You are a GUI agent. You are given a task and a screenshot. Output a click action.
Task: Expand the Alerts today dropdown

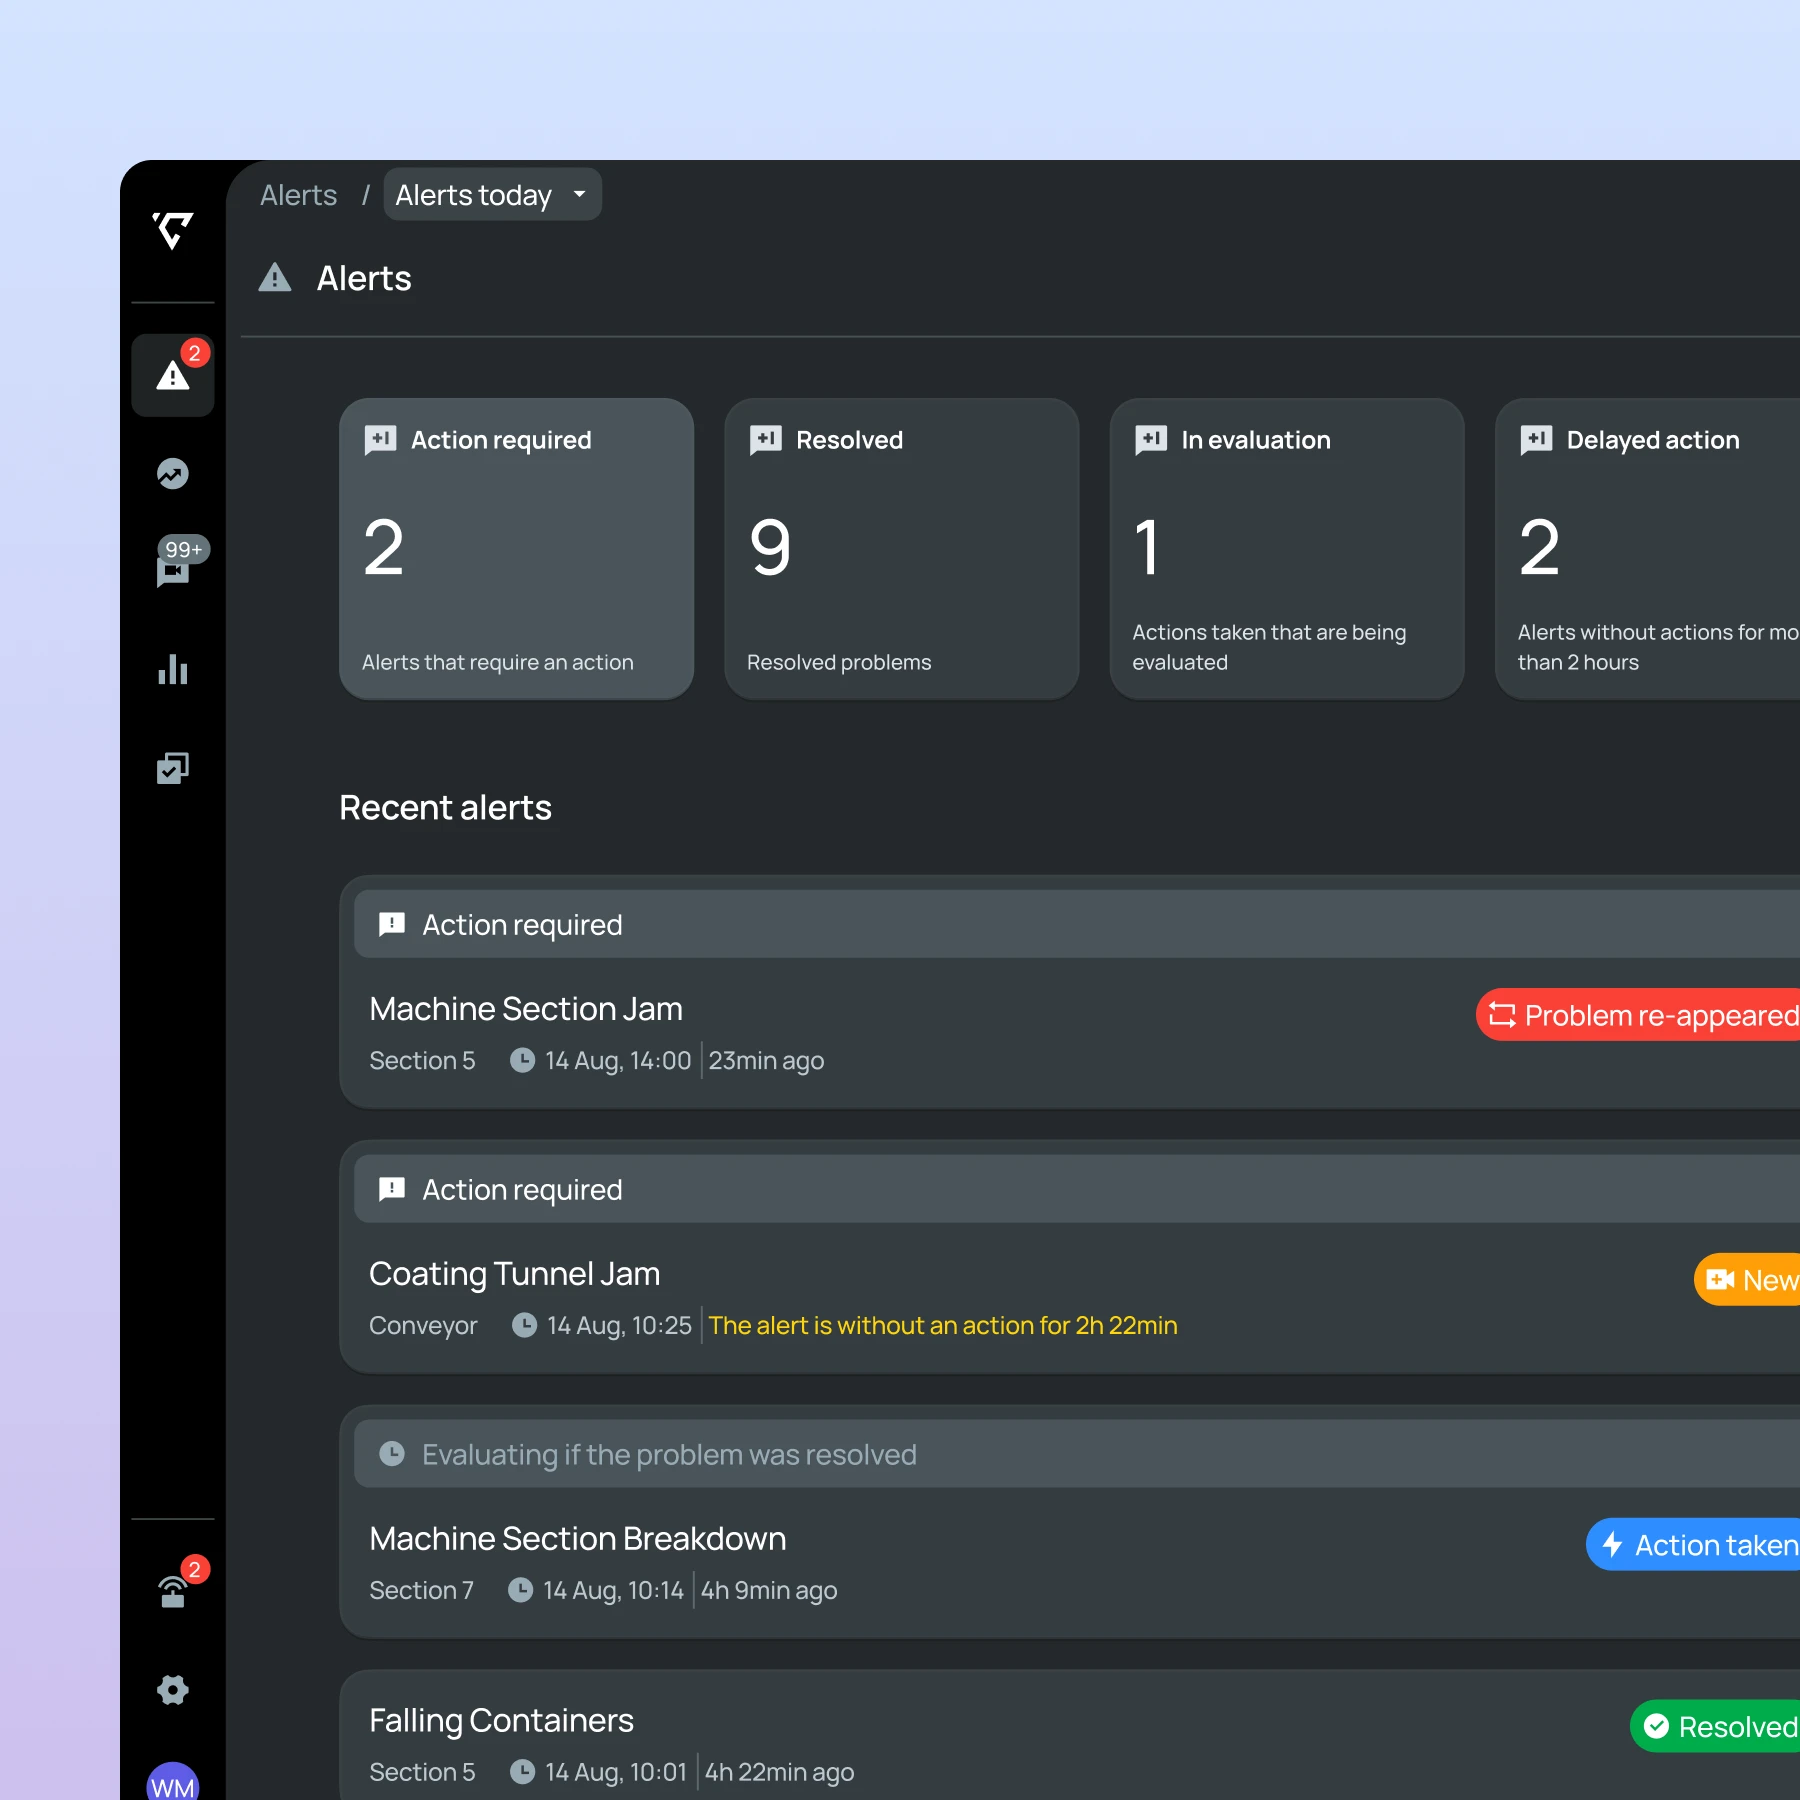(x=492, y=195)
